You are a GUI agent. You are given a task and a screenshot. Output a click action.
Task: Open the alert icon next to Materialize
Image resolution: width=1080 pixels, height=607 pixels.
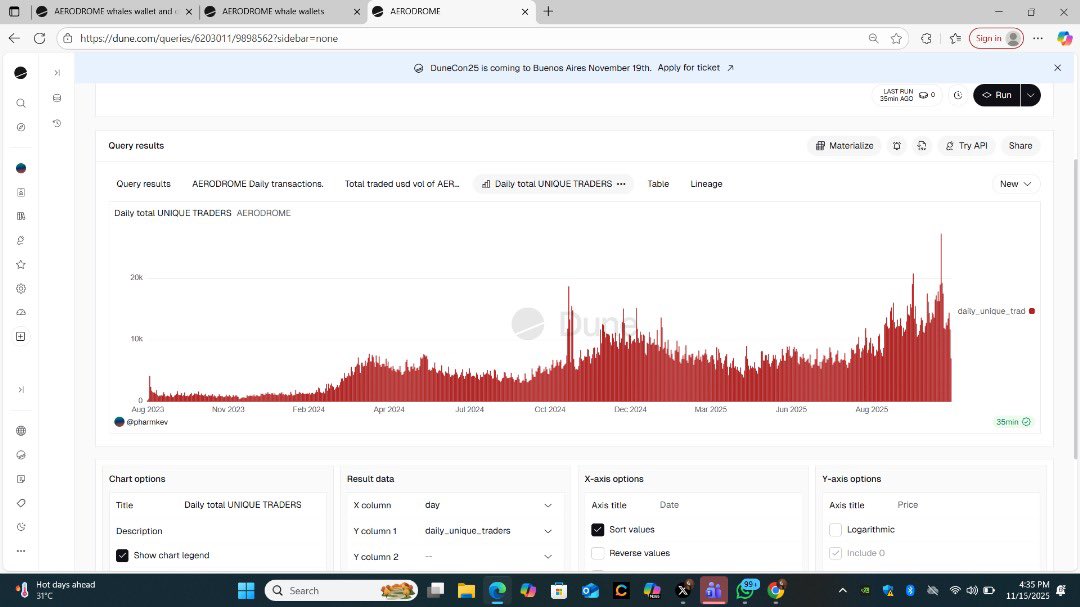(897, 146)
